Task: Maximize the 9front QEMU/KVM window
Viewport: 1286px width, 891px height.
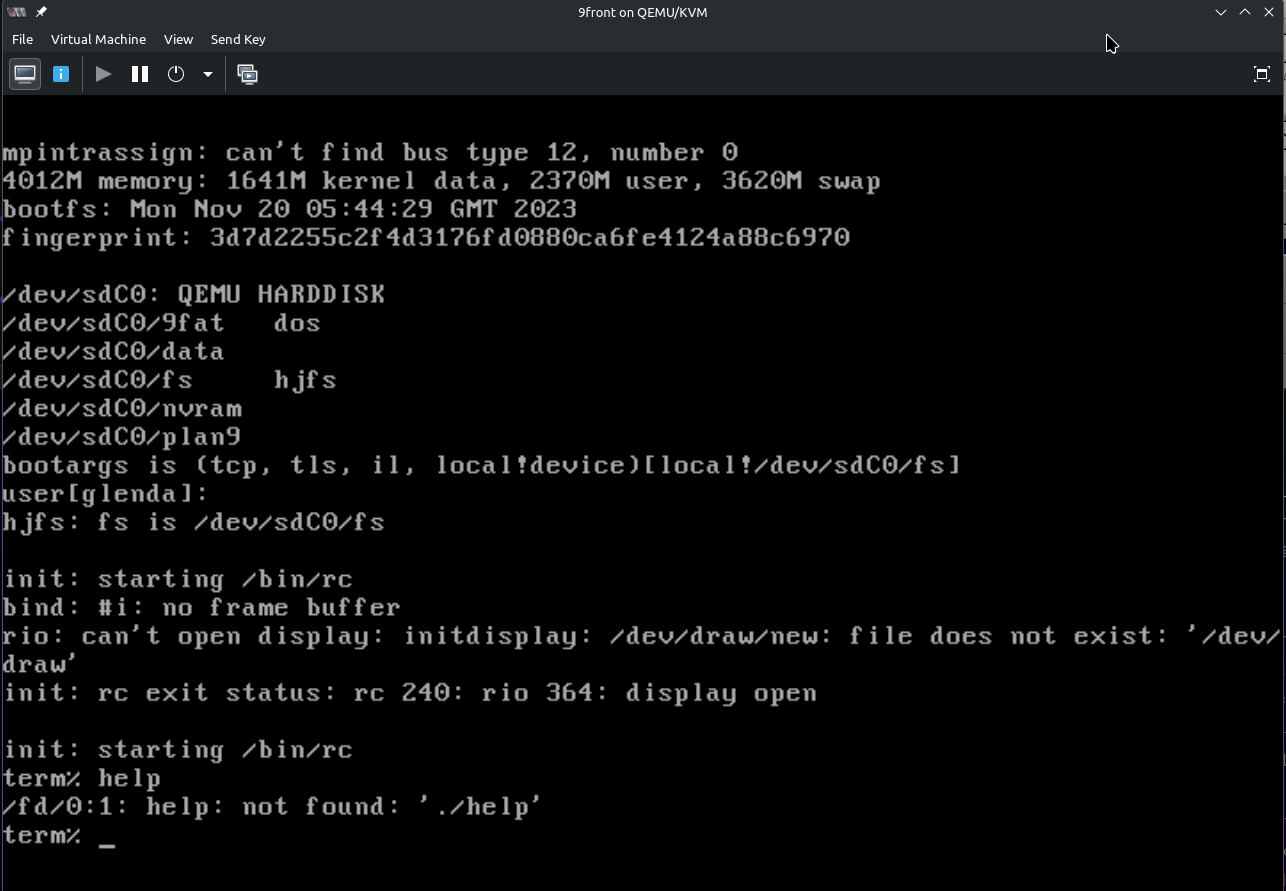Action: click(x=1245, y=12)
